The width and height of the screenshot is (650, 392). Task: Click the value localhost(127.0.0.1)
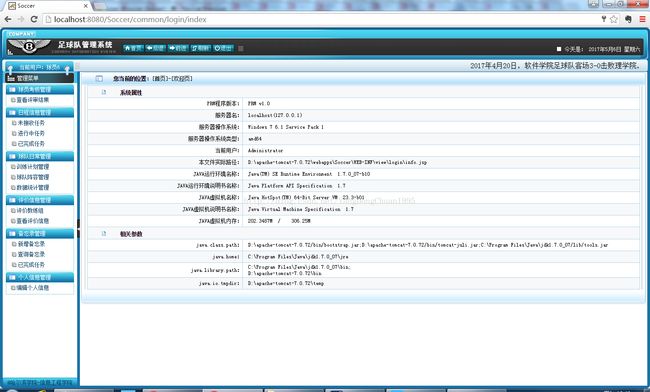coord(275,115)
